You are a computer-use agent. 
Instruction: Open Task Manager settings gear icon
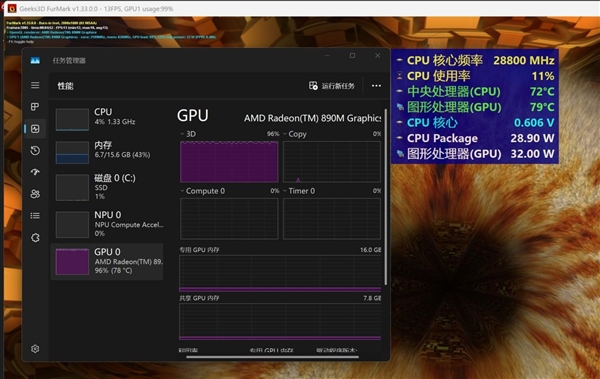[x=35, y=349]
